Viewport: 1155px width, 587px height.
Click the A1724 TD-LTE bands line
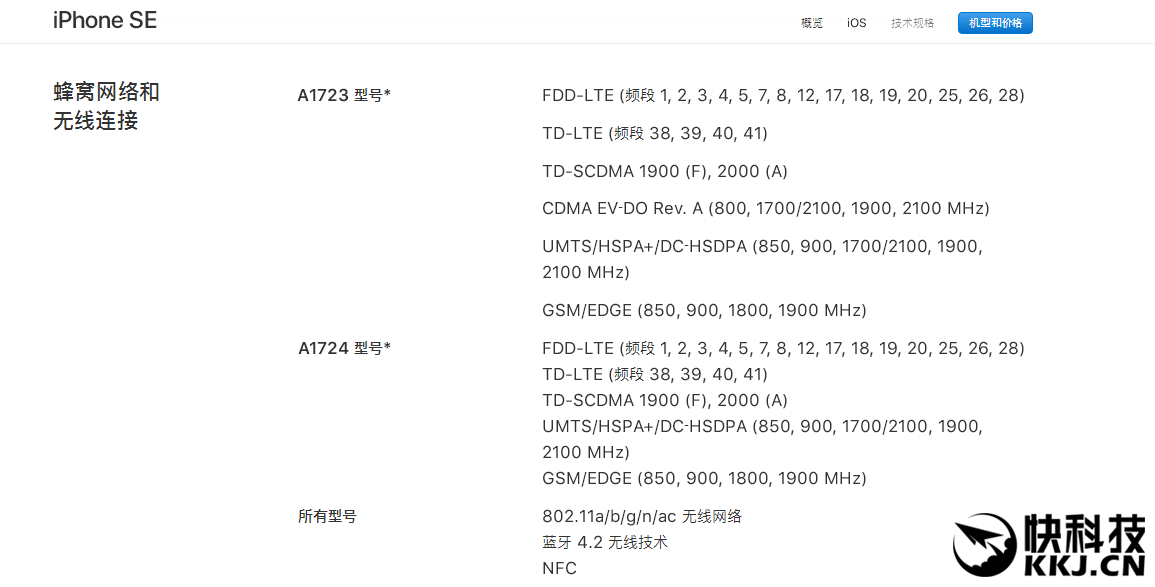[x=655, y=375]
